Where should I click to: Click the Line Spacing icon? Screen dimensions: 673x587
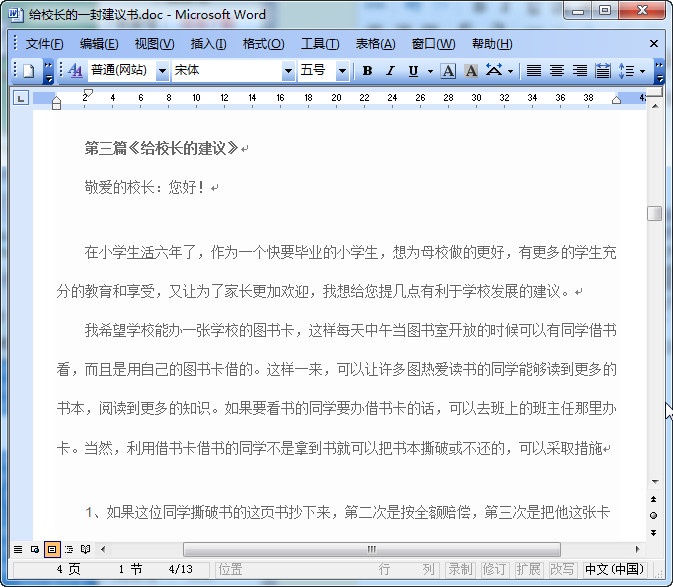coord(626,71)
